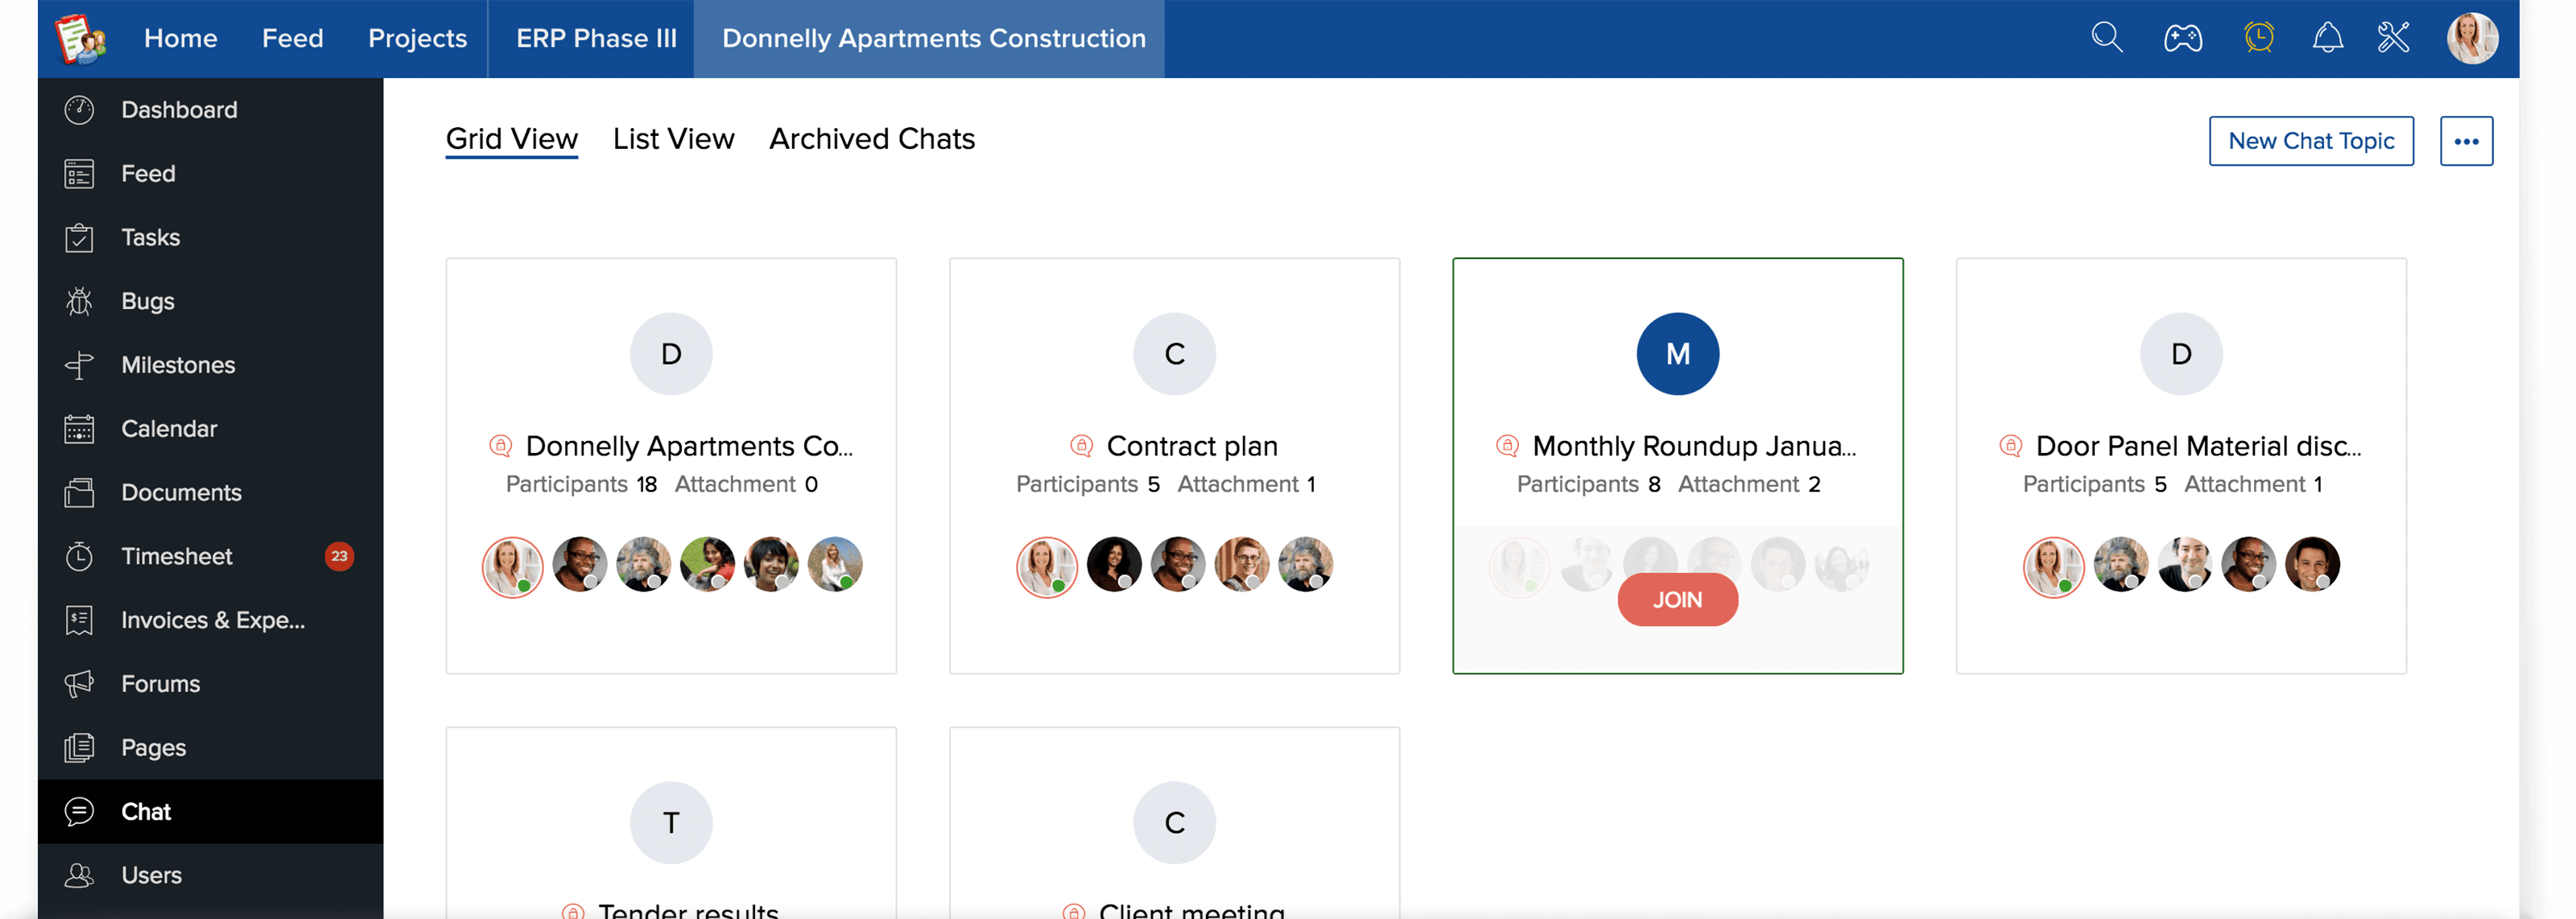Switch to ERP Phase III project tab

click(596, 38)
